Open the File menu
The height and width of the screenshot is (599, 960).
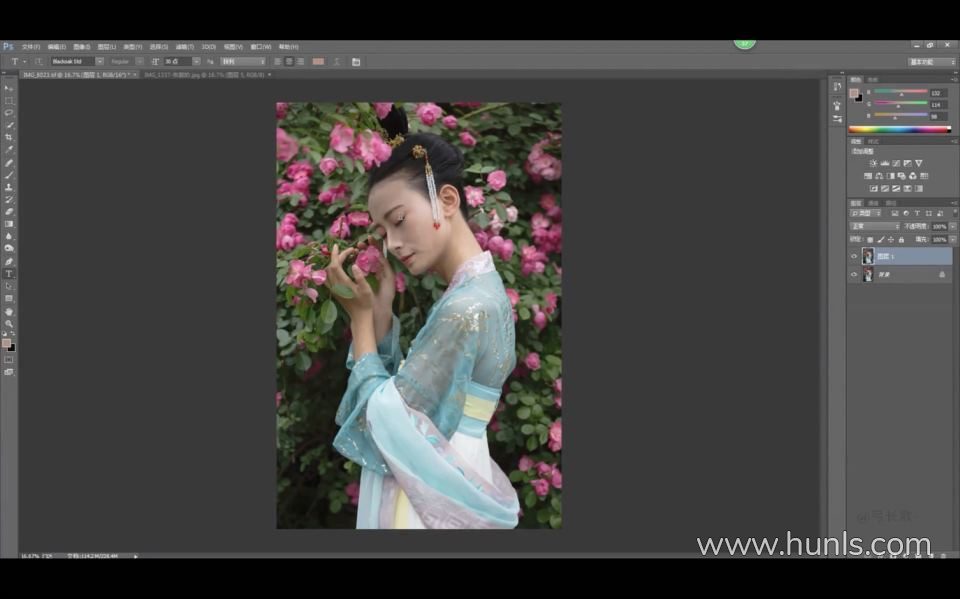tap(31, 47)
